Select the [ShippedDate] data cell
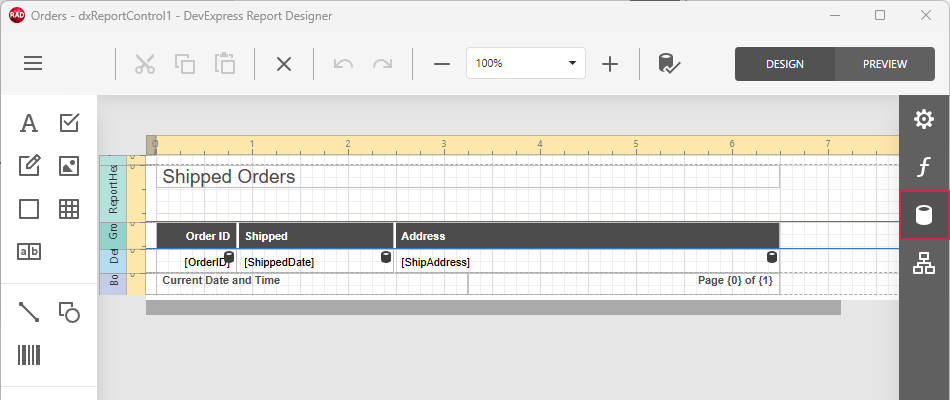Viewport: 950px width, 400px height. [x=316, y=262]
